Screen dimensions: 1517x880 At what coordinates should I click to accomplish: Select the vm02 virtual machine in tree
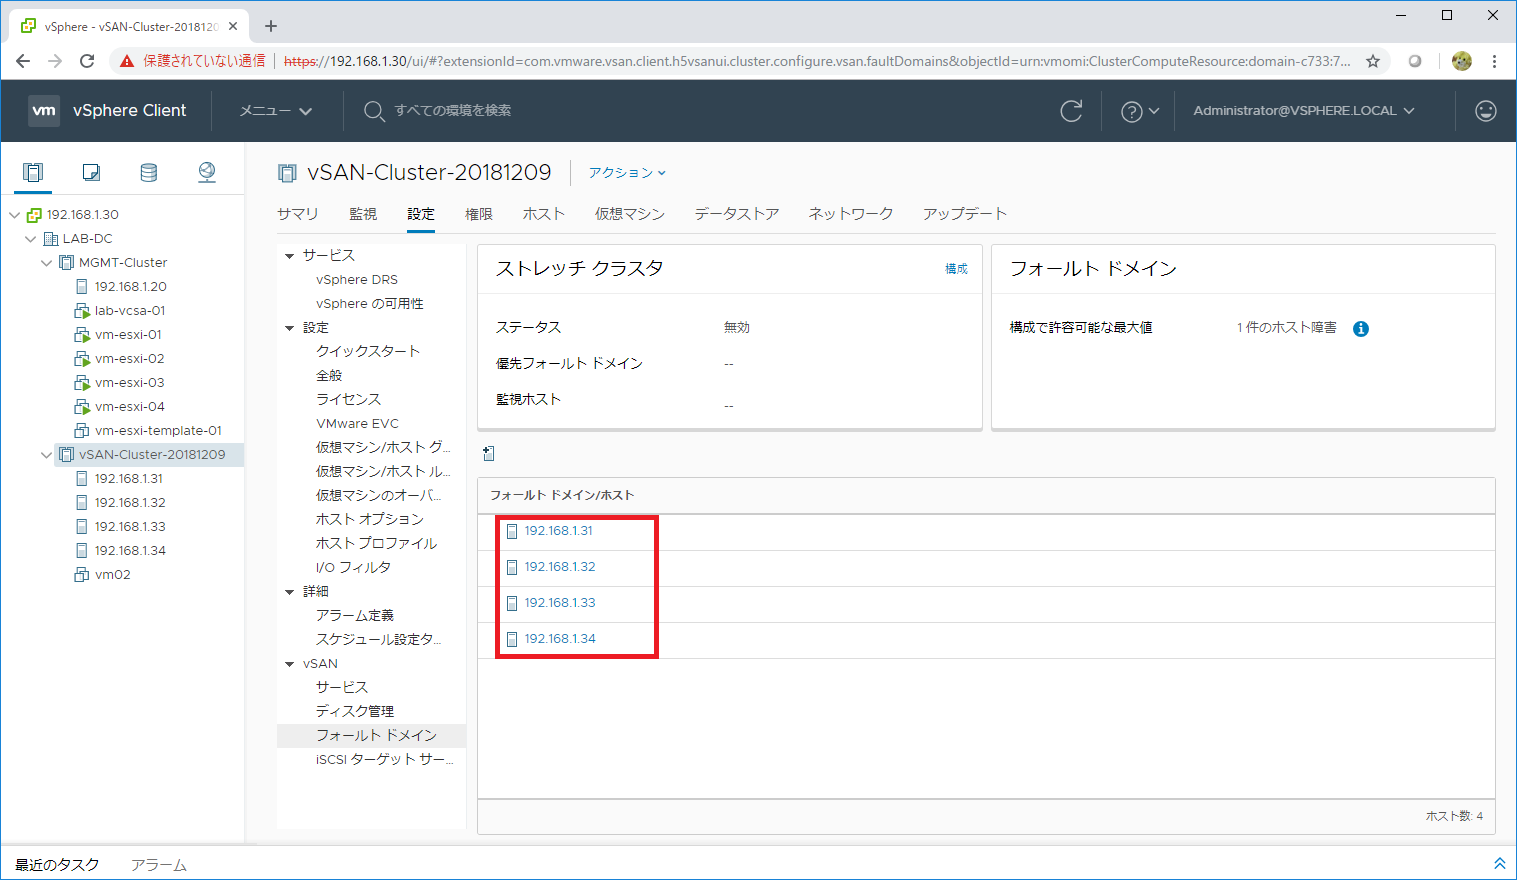[x=113, y=575]
